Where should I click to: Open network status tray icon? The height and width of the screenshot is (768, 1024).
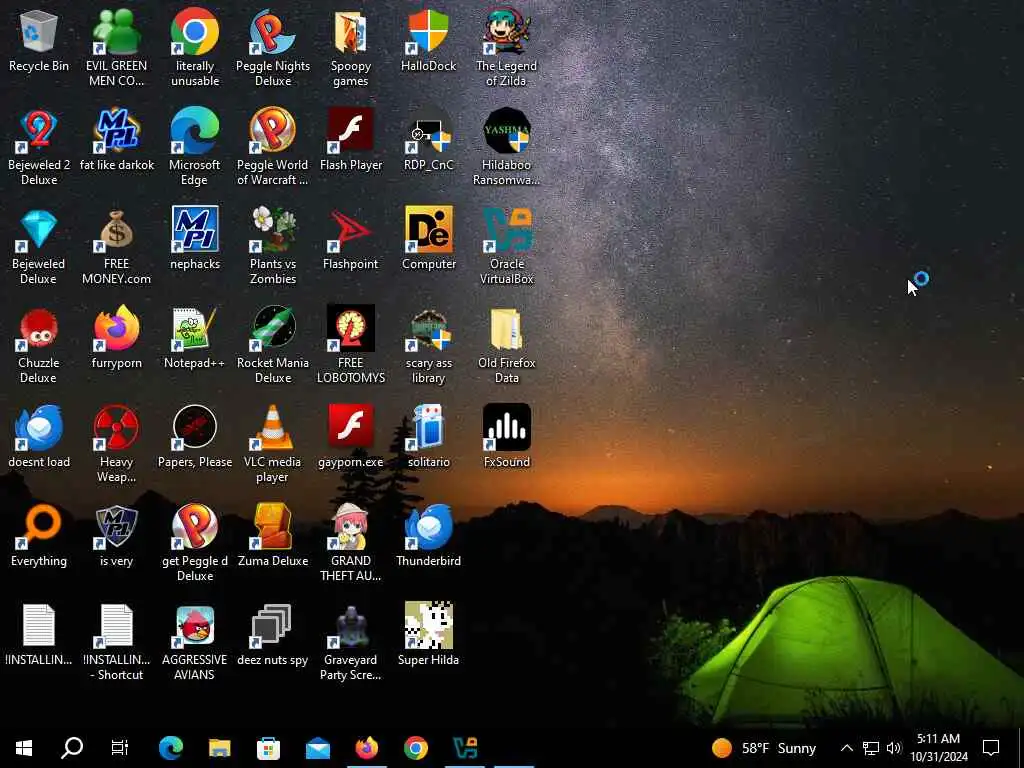pos(871,748)
